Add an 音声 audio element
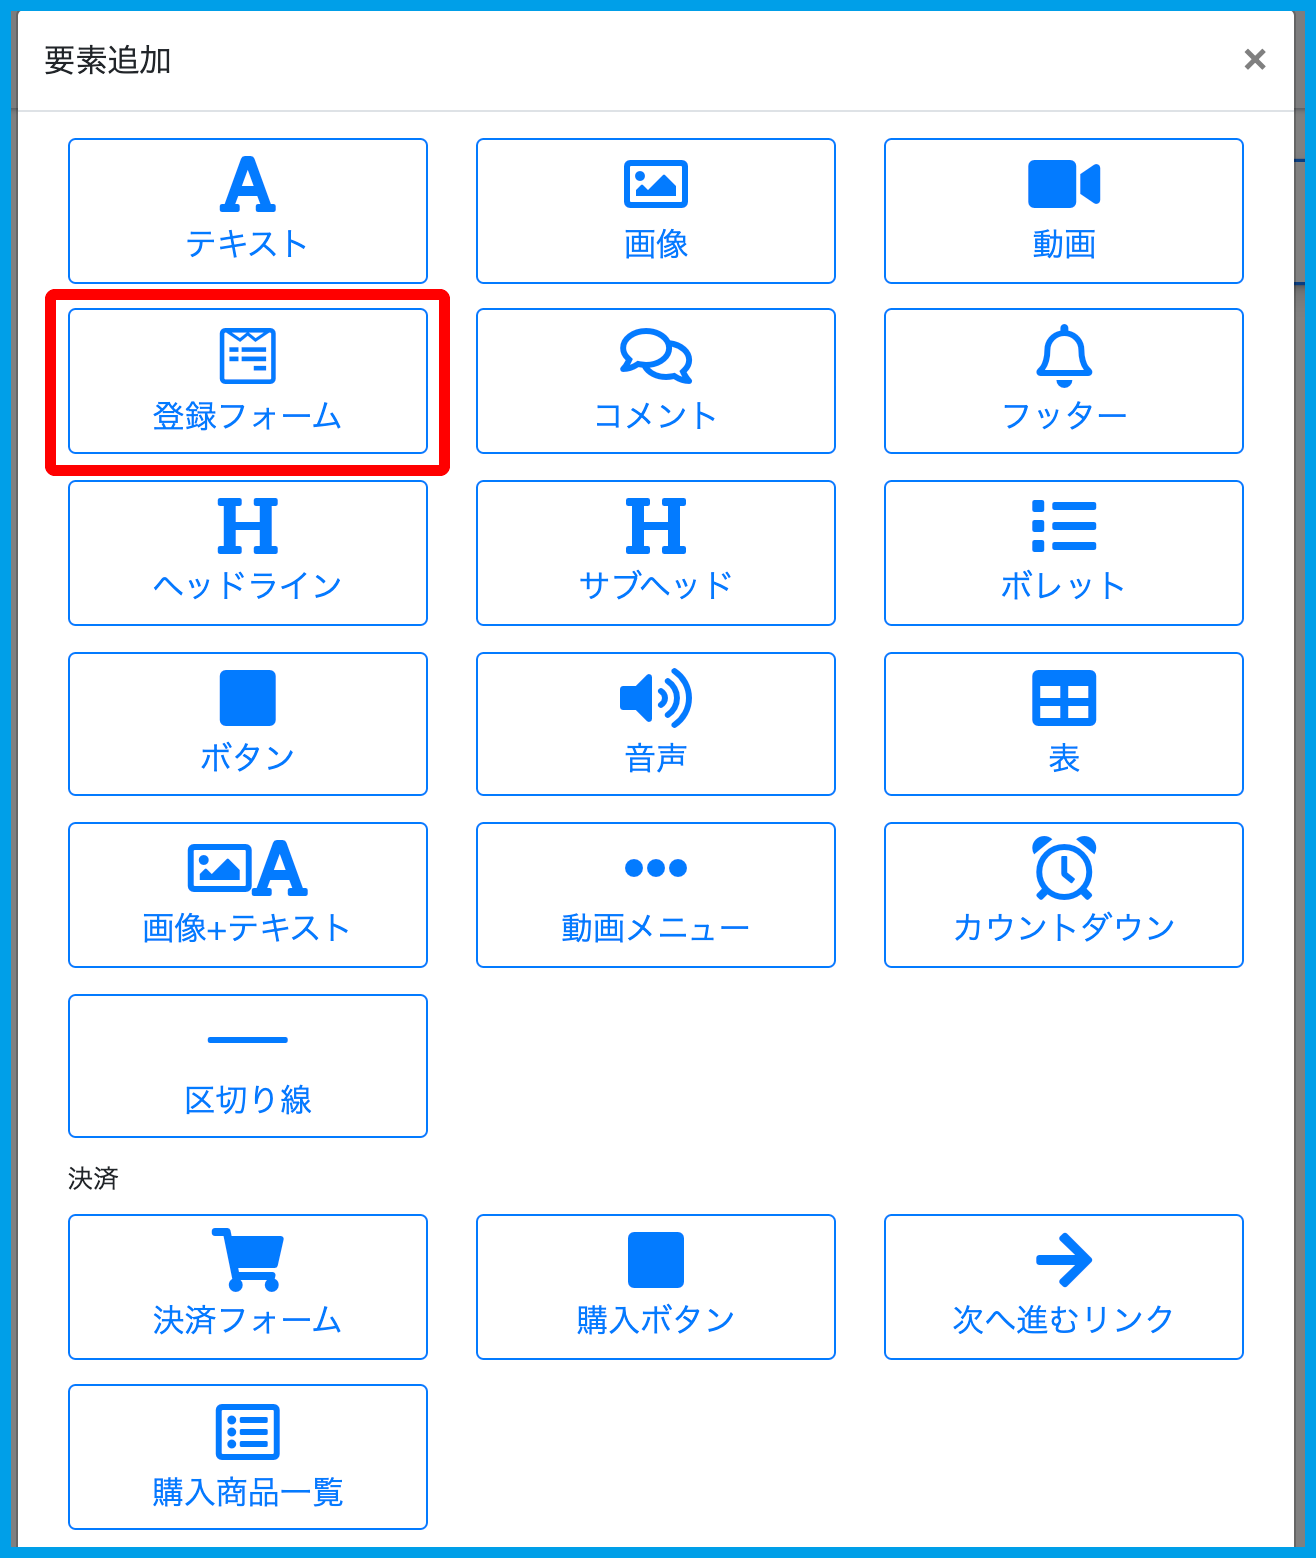 point(655,724)
